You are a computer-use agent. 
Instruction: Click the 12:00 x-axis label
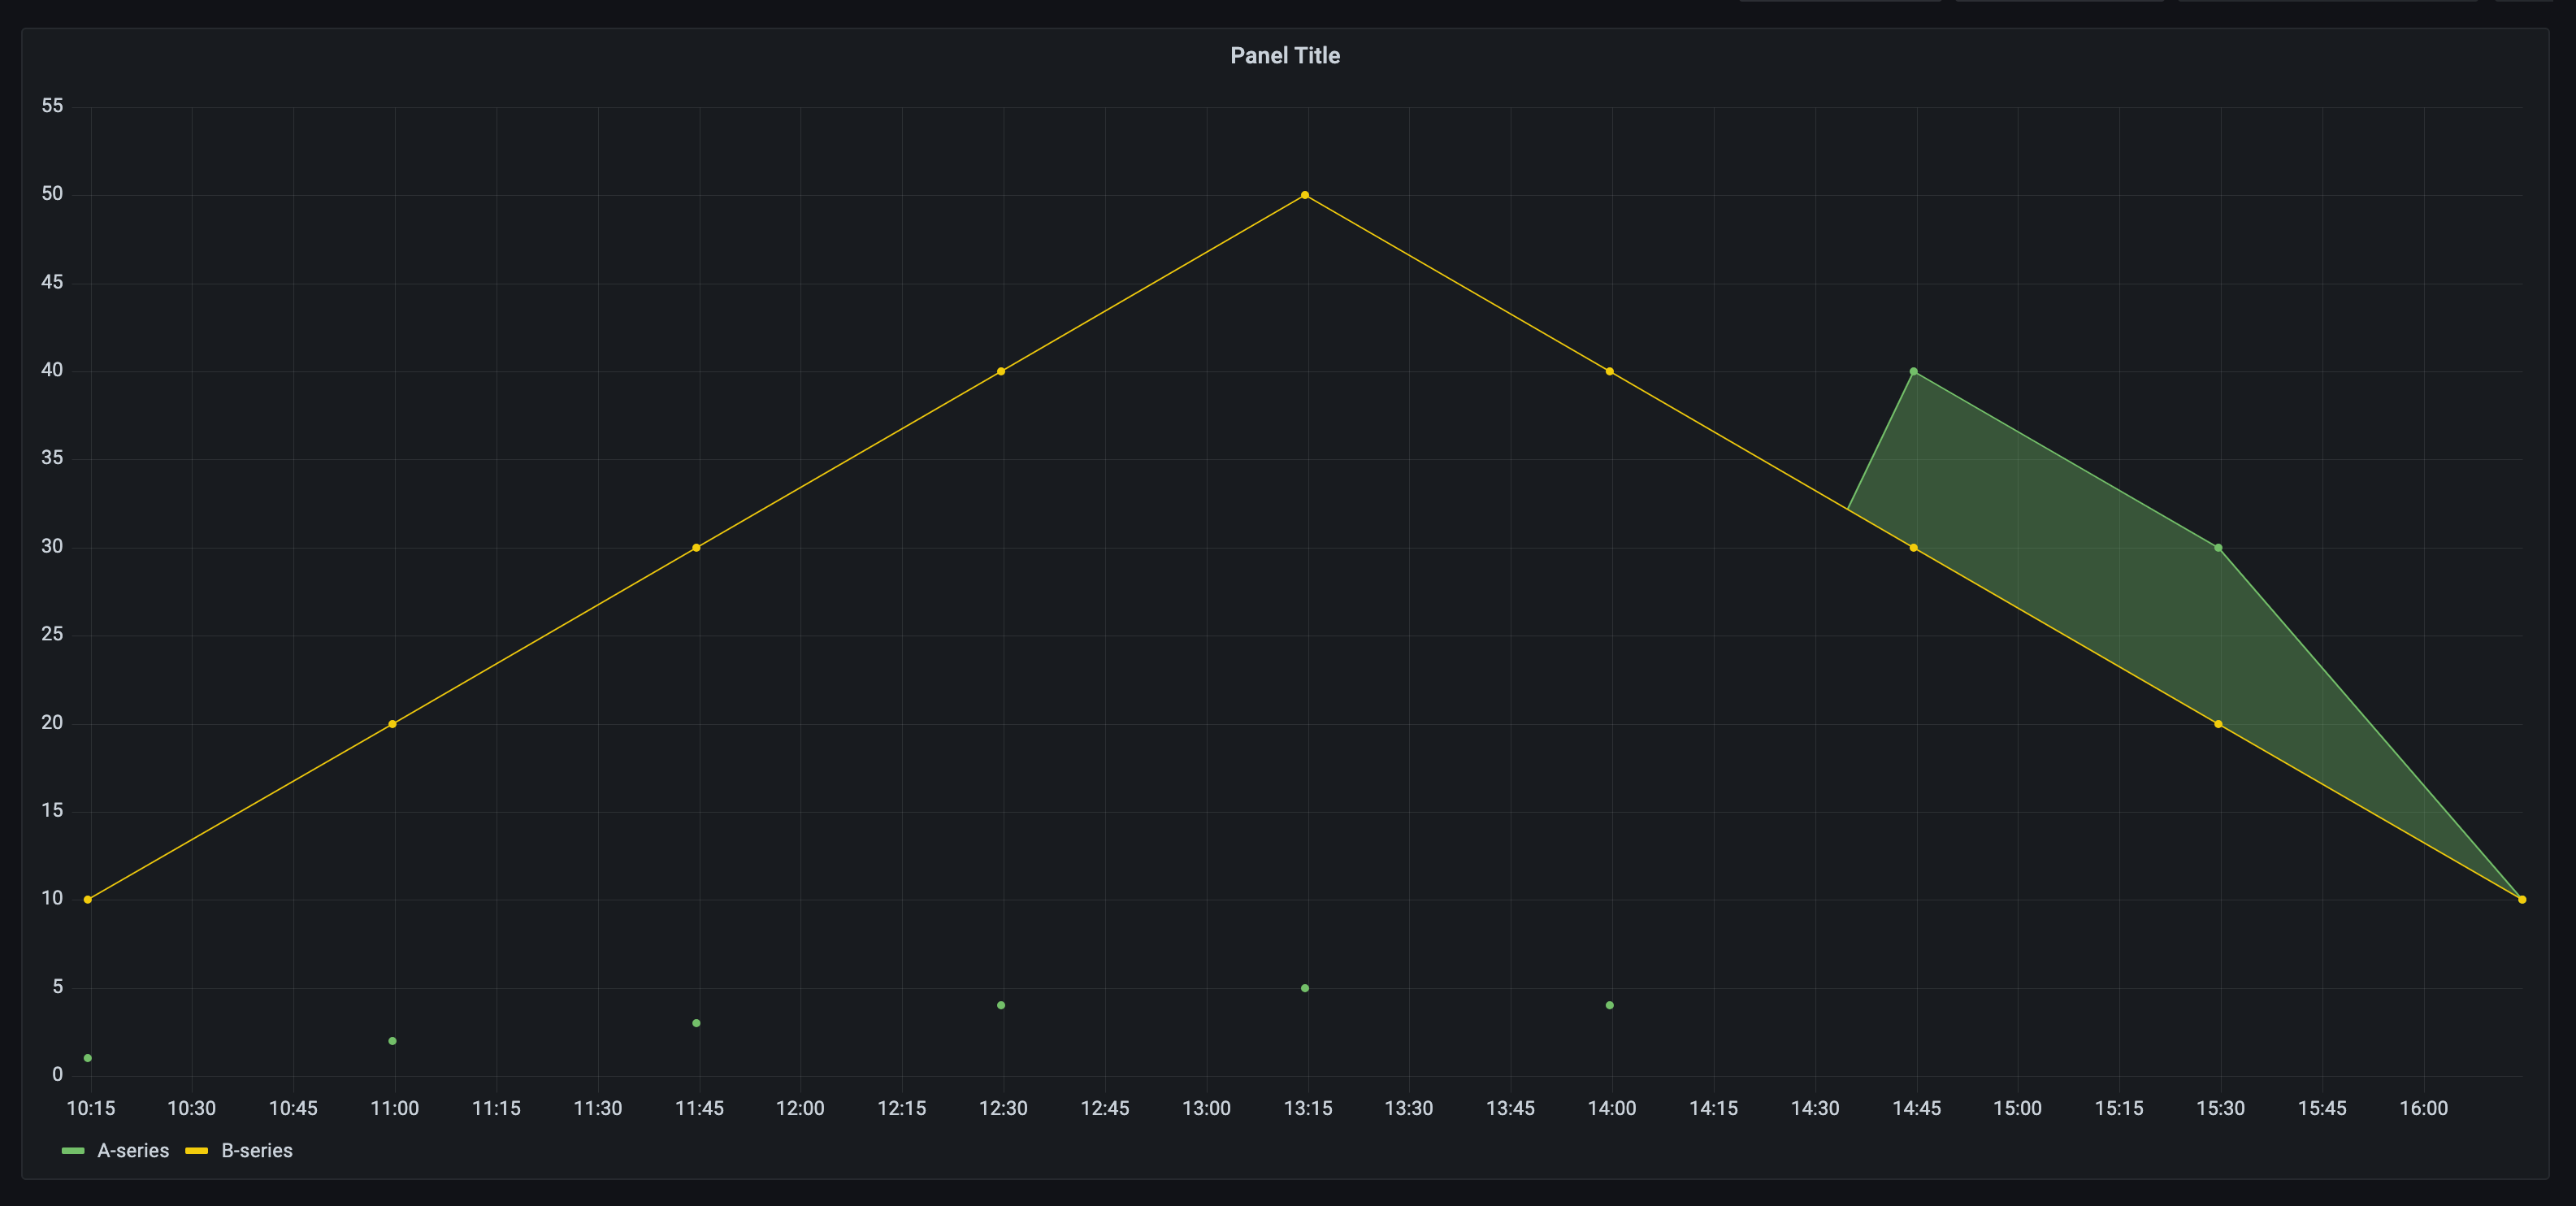pos(800,1108)
